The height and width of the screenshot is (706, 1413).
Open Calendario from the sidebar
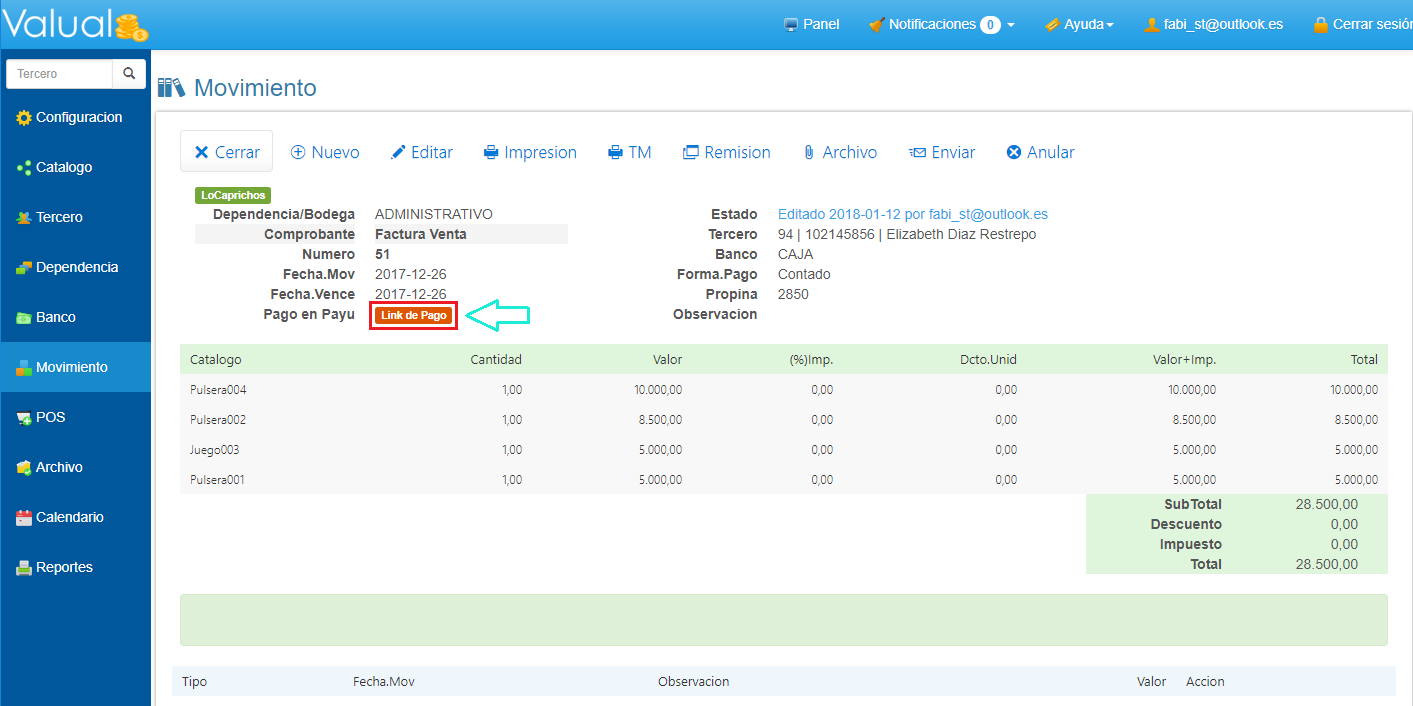(x=69, y=518)
